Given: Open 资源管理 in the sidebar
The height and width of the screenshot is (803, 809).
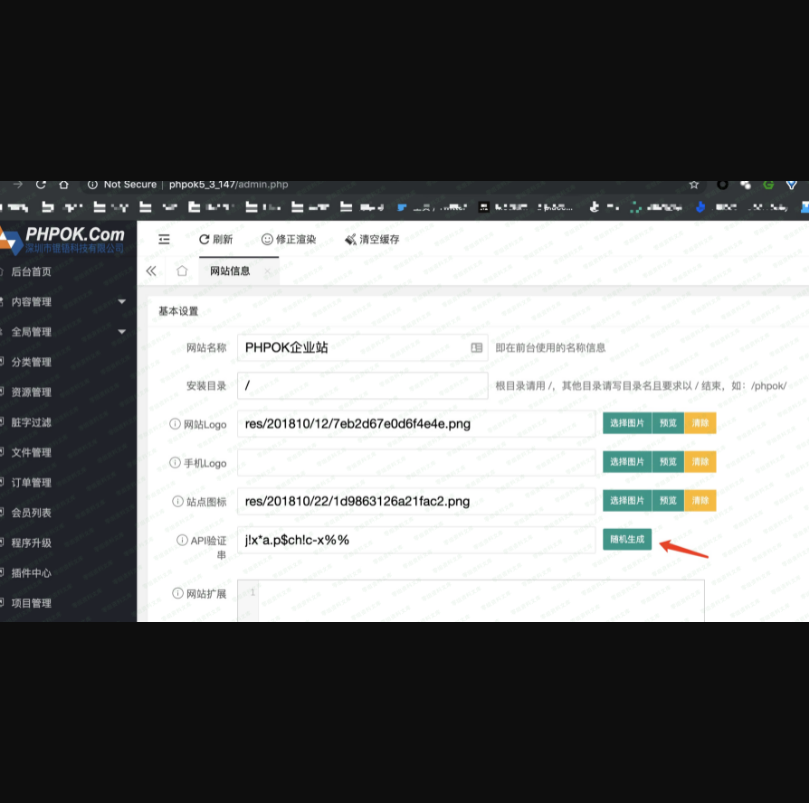Looking at the screenshot, I should pyautogui.click(x=31, y=392).
